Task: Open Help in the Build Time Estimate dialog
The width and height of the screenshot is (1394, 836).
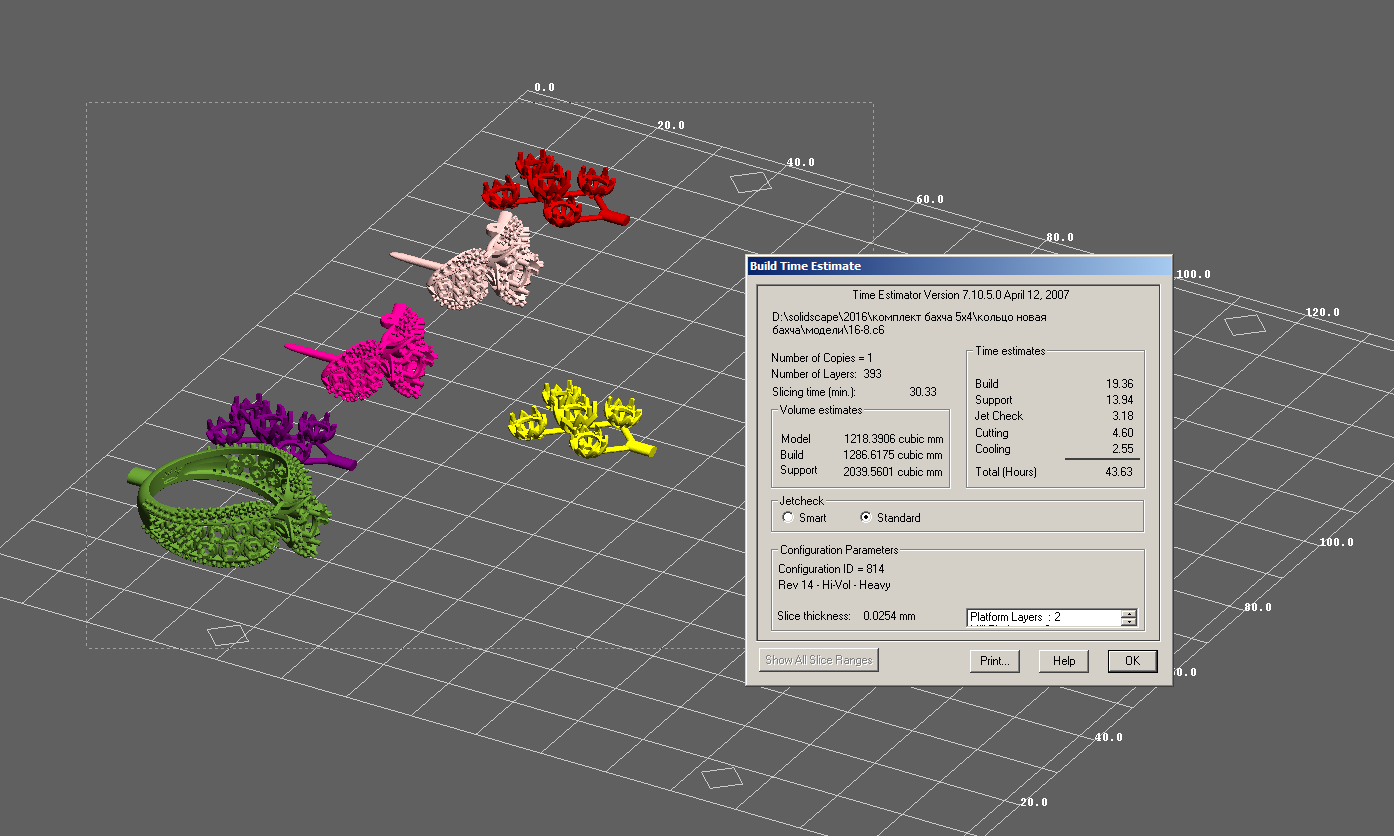Action: pyautogui.click(x=1064, y=661)
